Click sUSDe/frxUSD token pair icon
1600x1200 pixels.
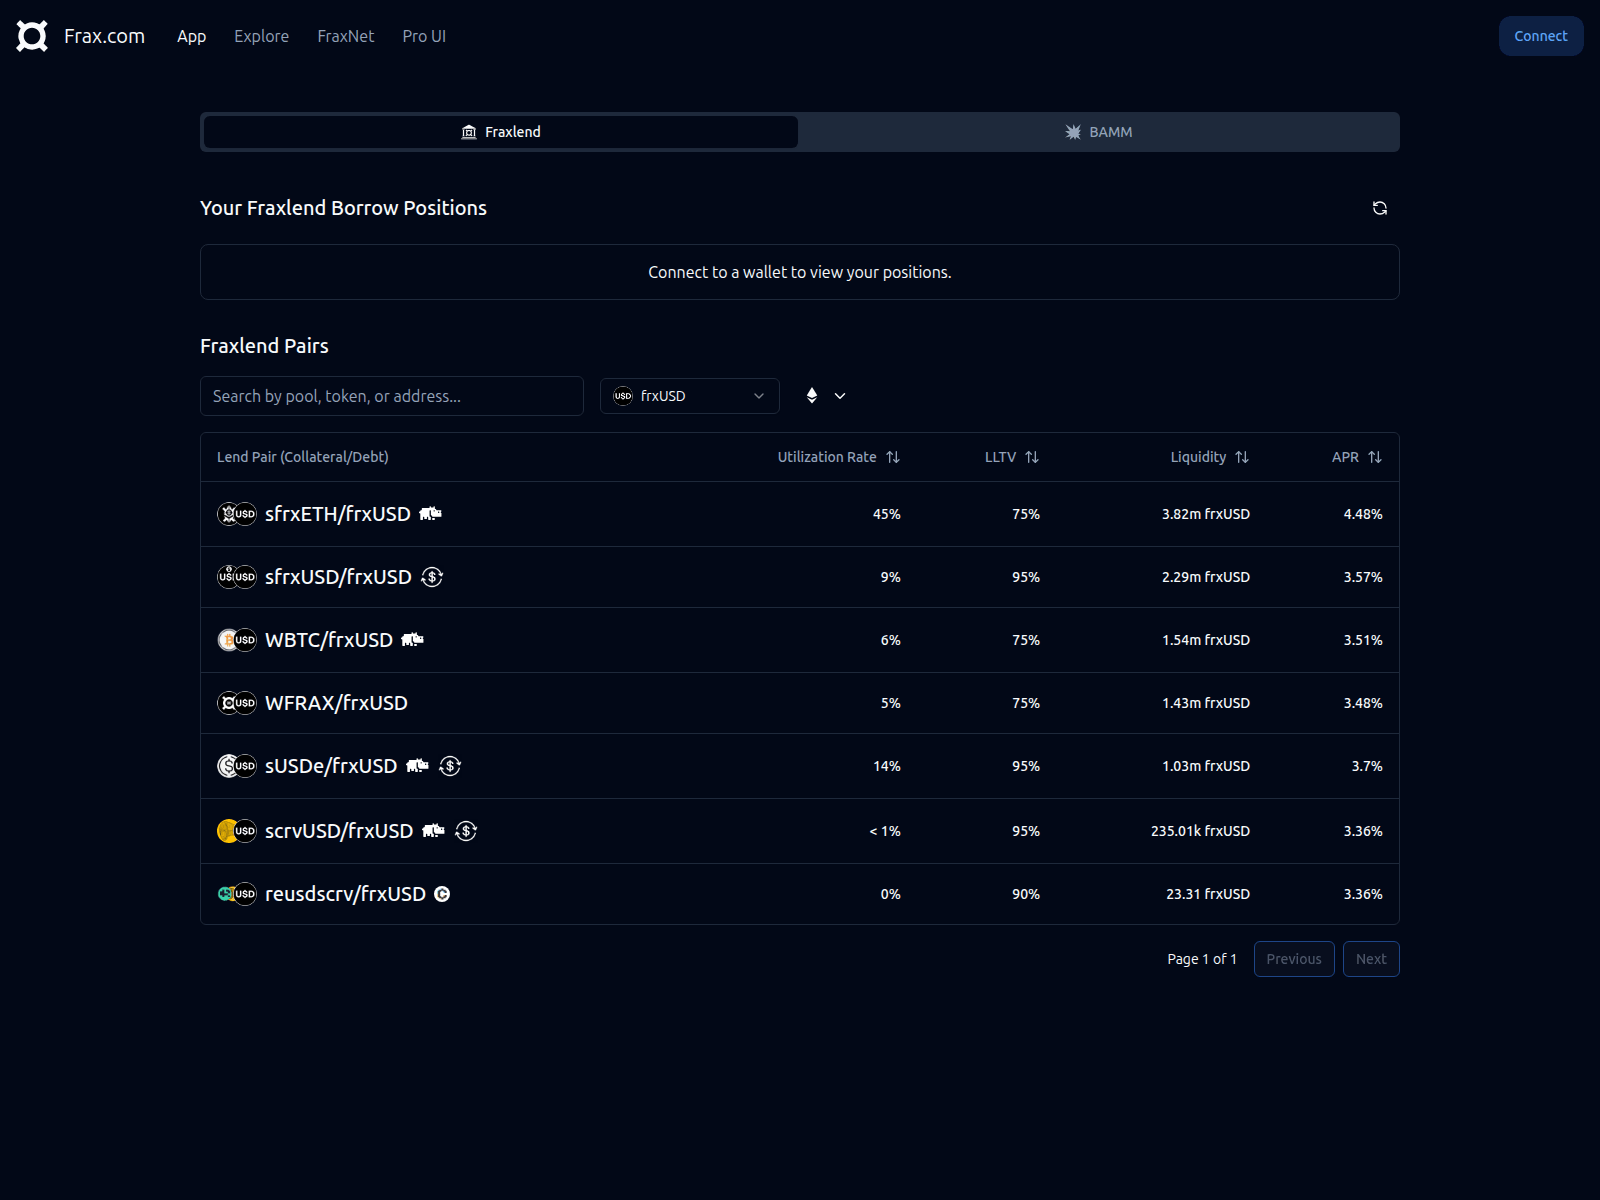click(x=237, y=766)
